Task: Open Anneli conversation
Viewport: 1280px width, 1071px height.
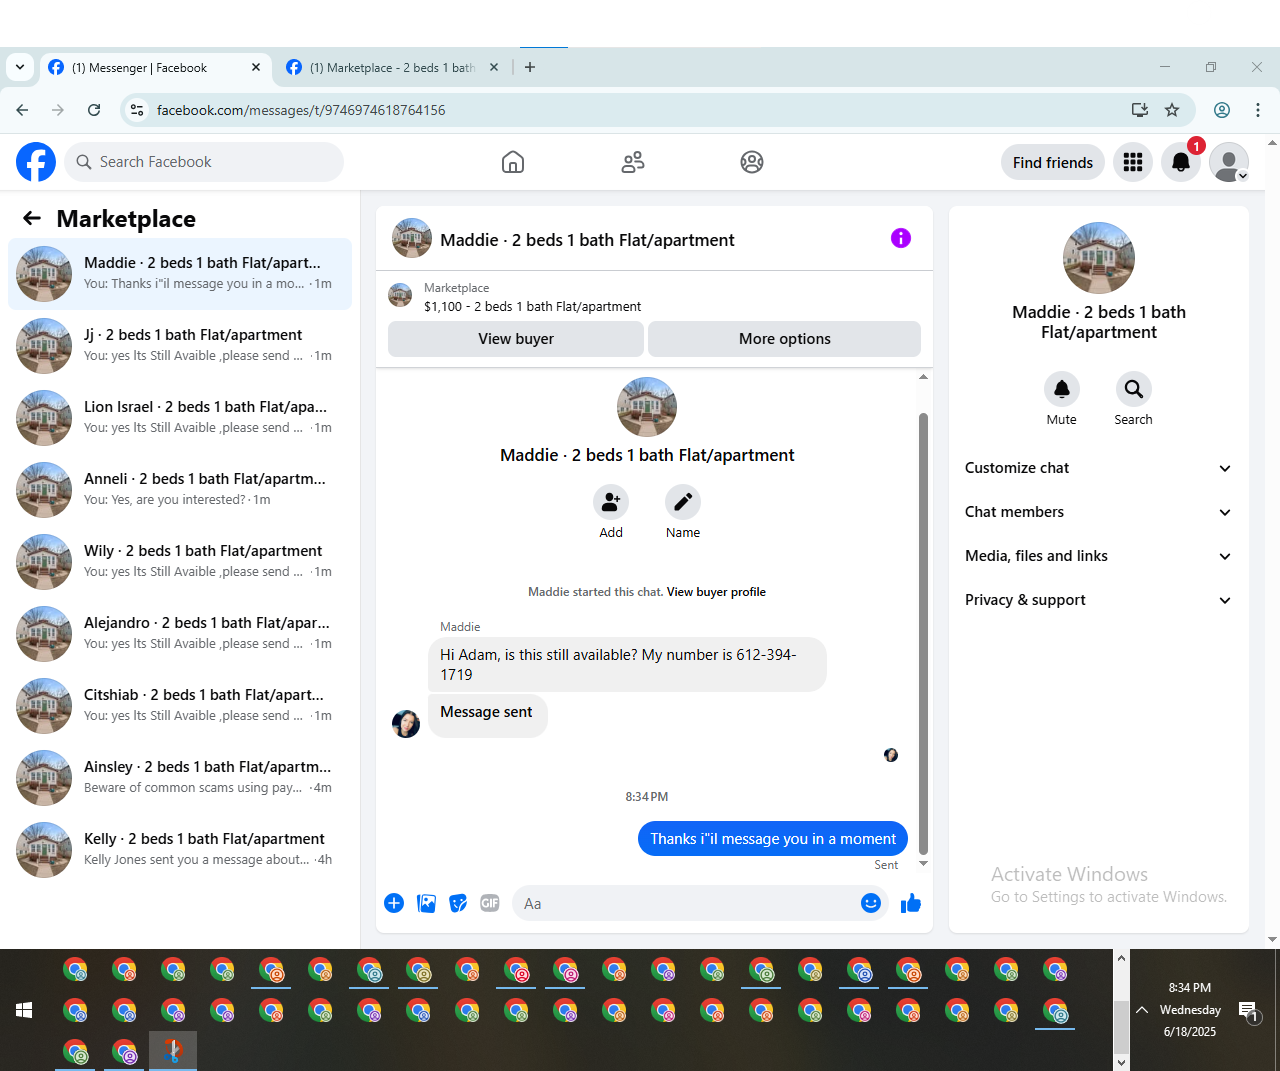Action: 180,489
